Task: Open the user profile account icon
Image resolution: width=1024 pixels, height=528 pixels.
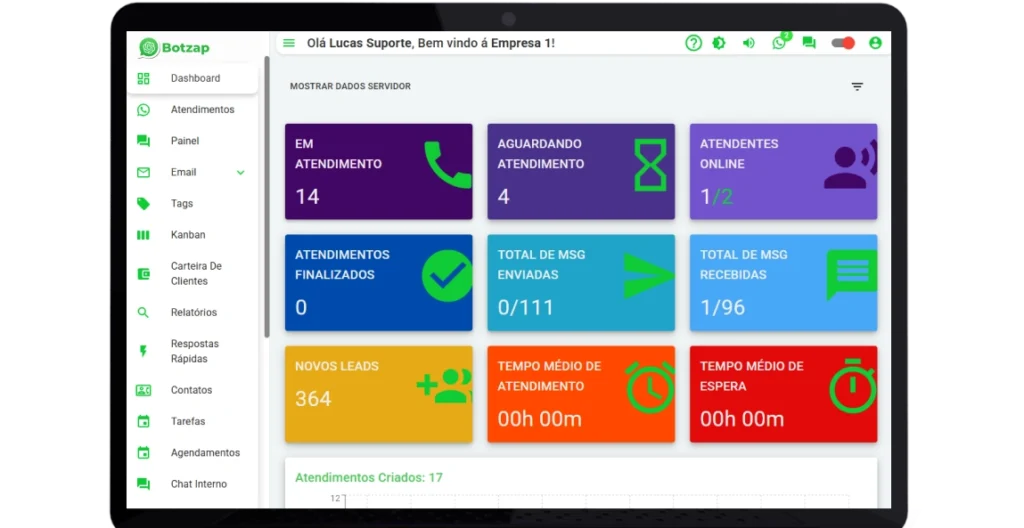Action: (876, 43)
